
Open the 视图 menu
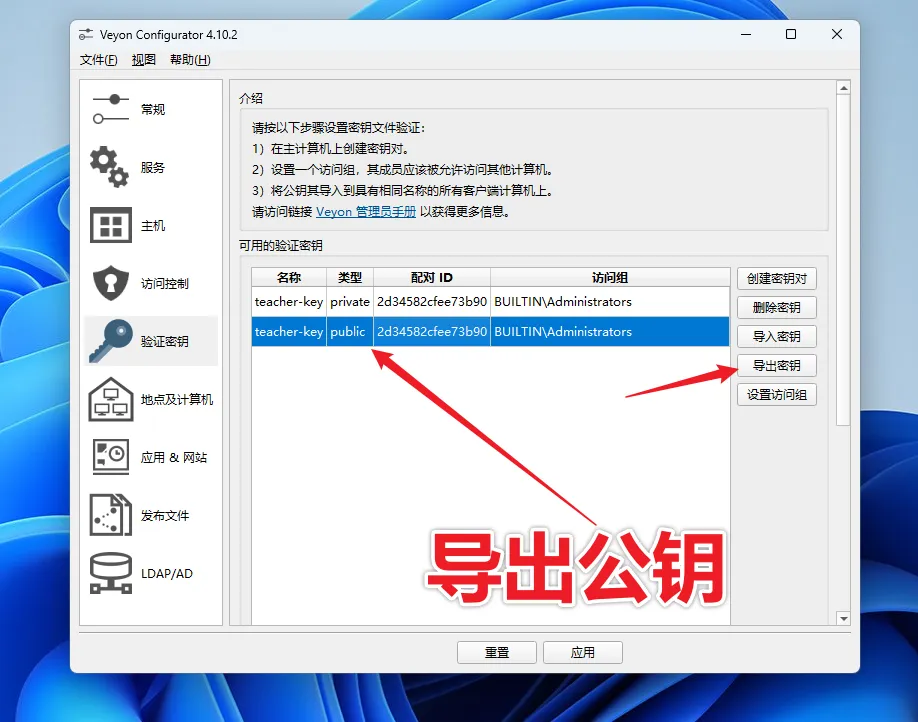(143, 60)
